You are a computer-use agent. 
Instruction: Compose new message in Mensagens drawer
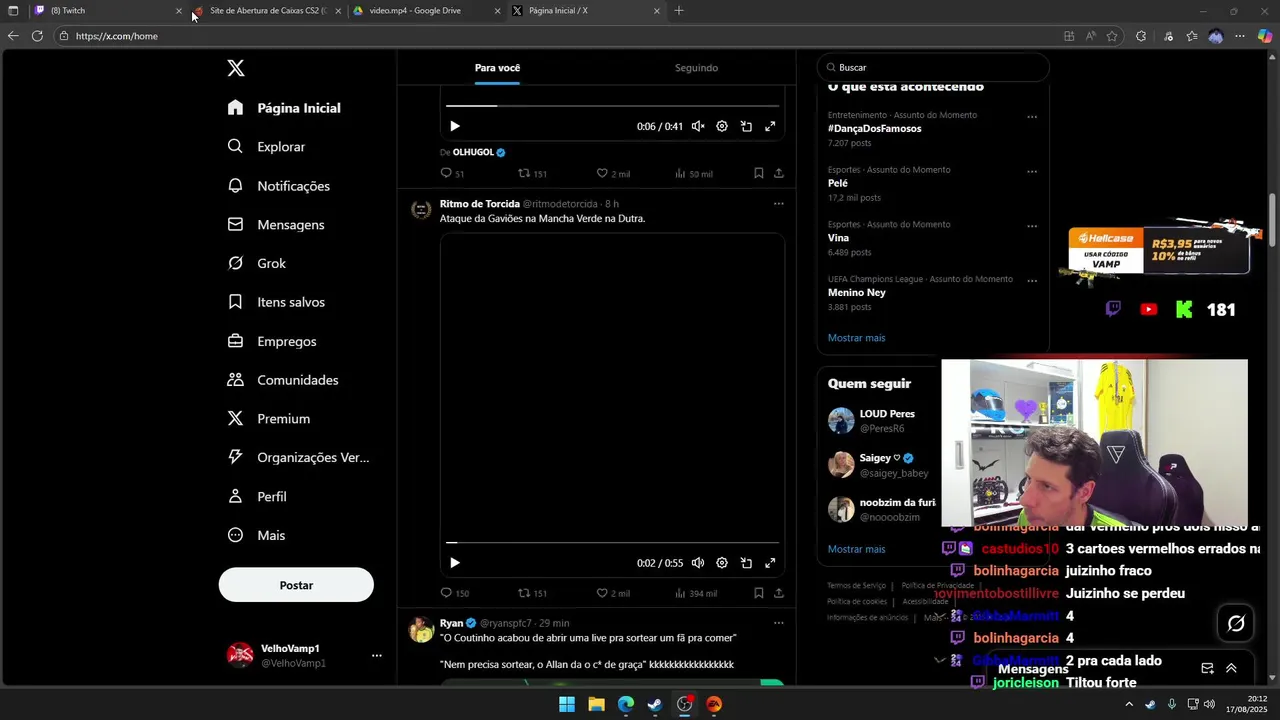(x=1207, y=668)
